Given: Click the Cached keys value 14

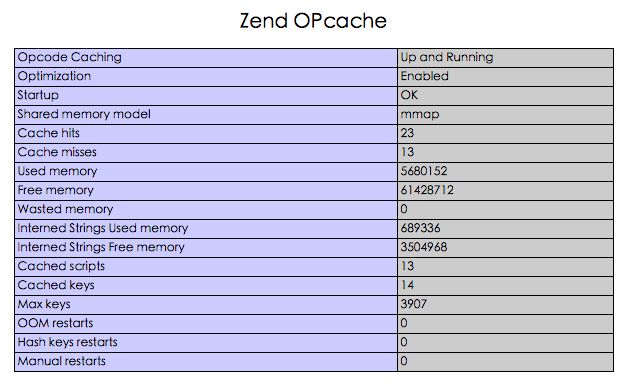Looking at the screenshot, I should pos(407,285).
